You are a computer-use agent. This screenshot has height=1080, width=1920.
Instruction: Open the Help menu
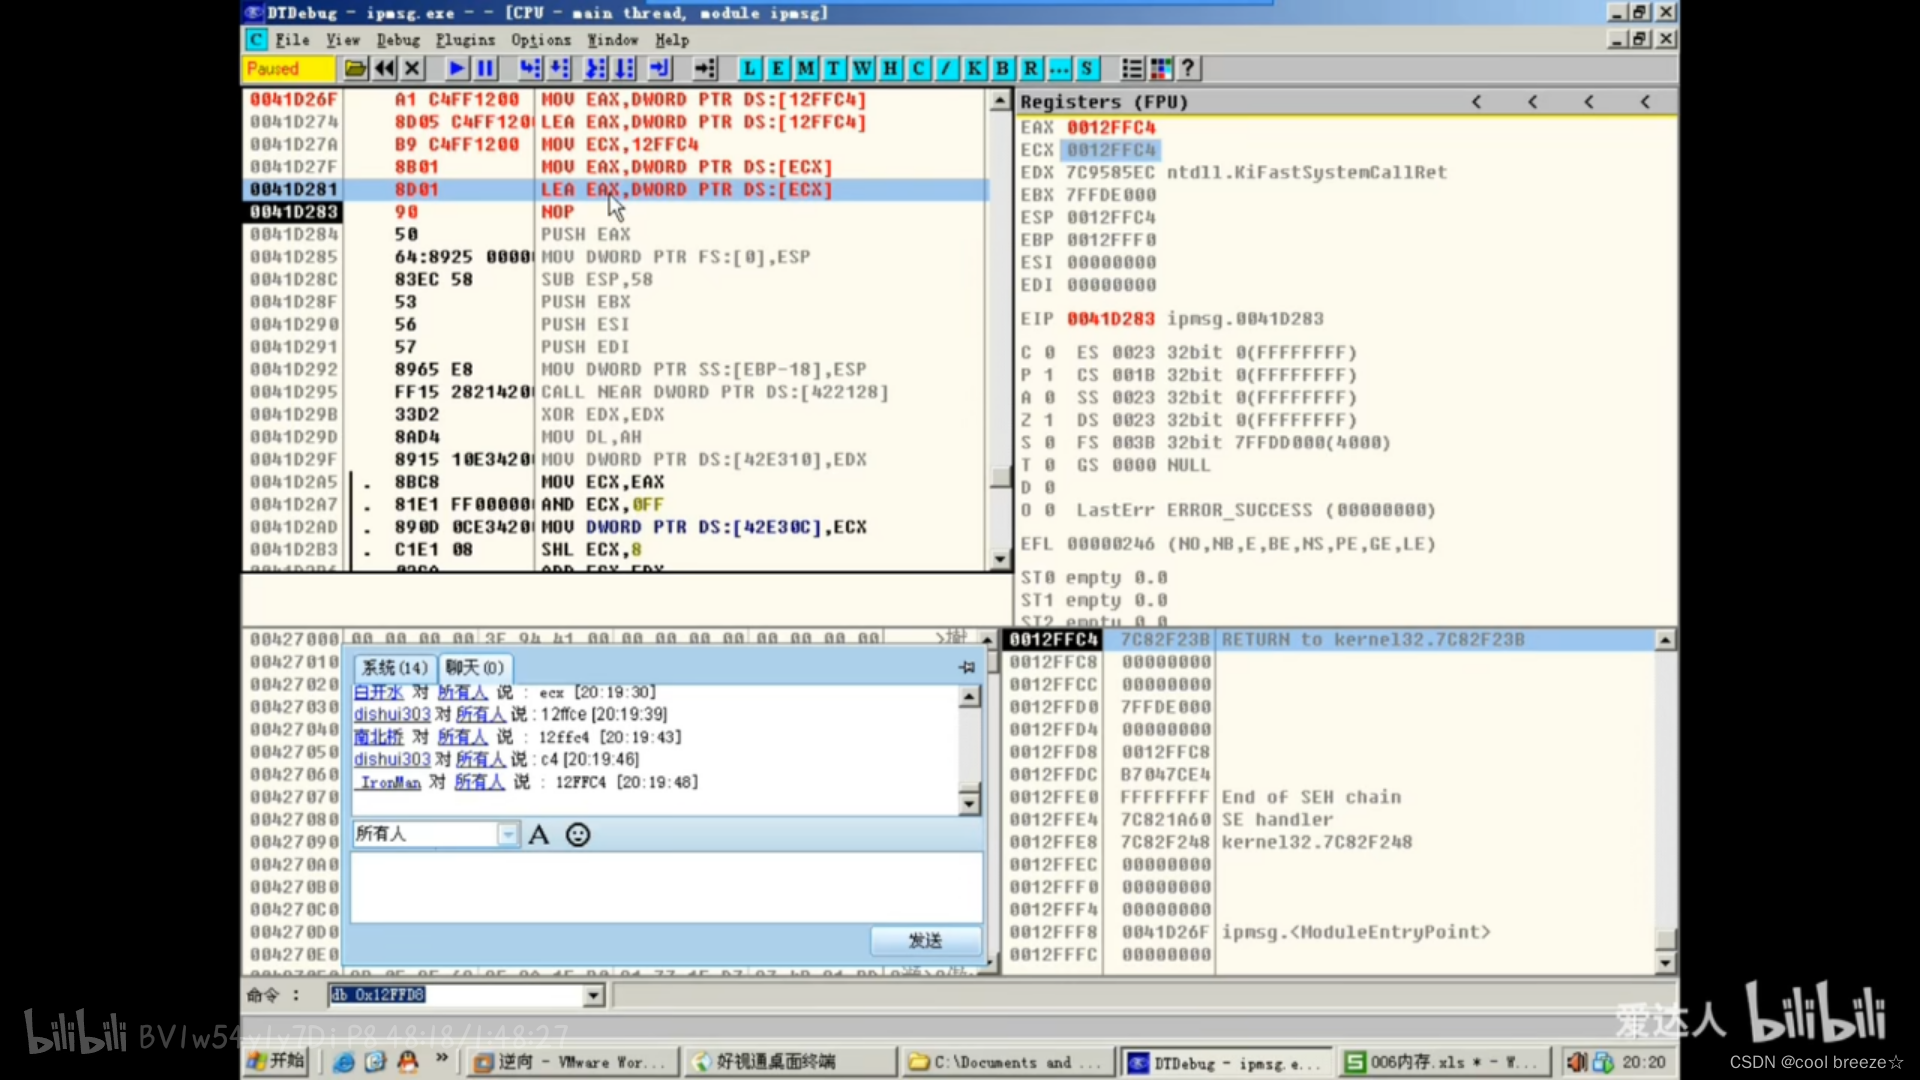[672, 40]
